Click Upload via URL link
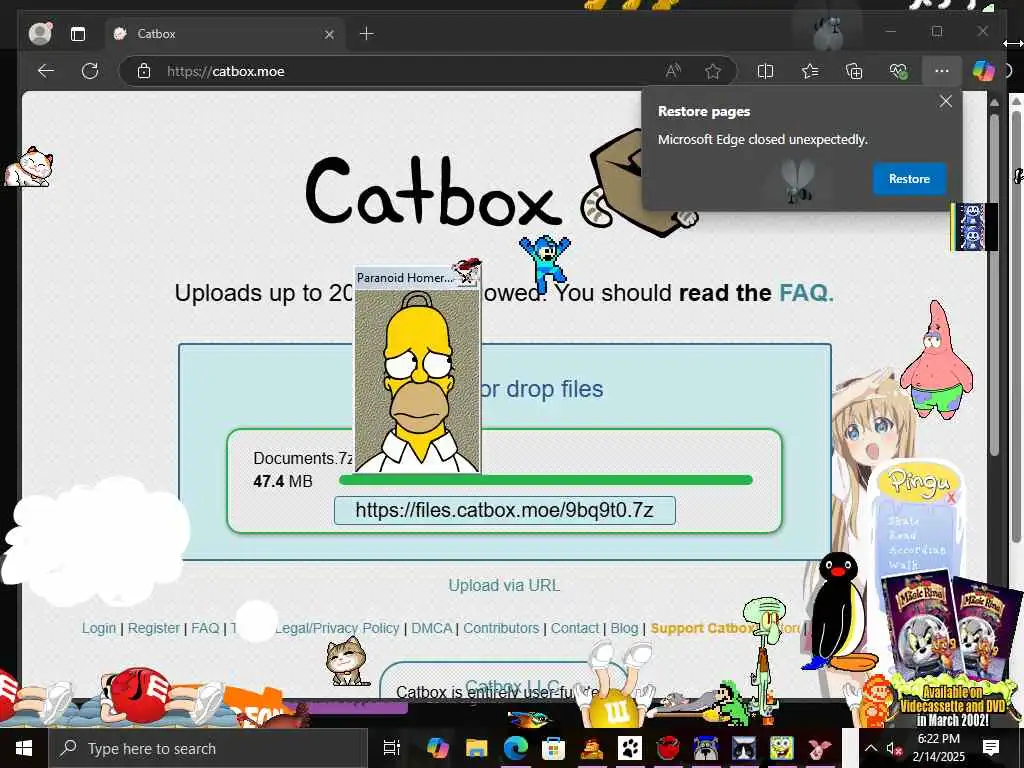The image size is (1024, 768). (504, 585)
